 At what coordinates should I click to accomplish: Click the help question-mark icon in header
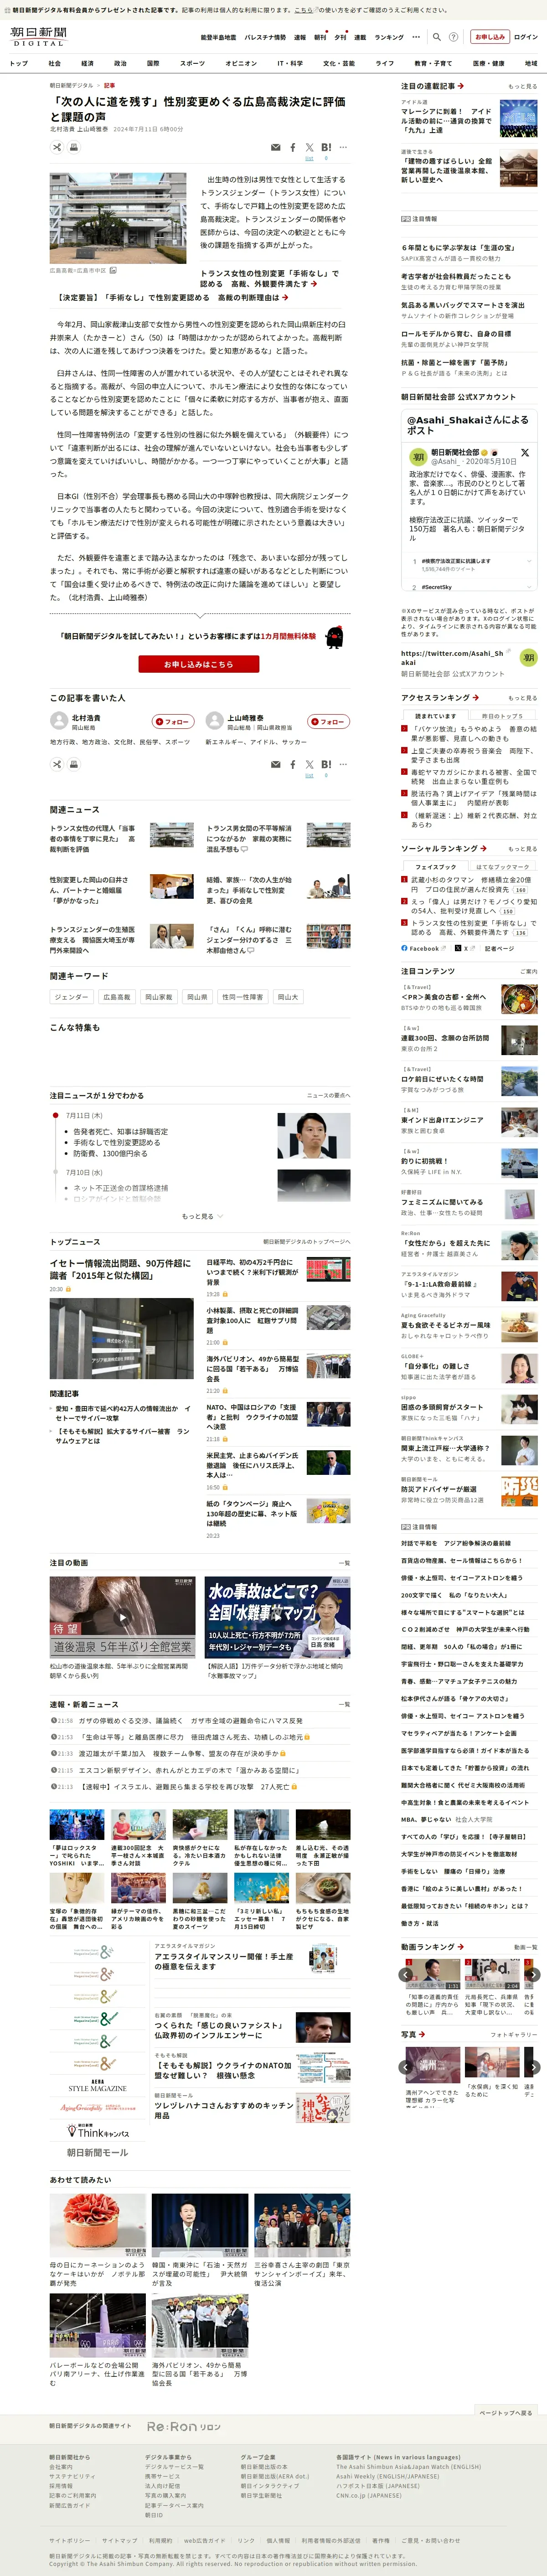click(x=453, y=37)
